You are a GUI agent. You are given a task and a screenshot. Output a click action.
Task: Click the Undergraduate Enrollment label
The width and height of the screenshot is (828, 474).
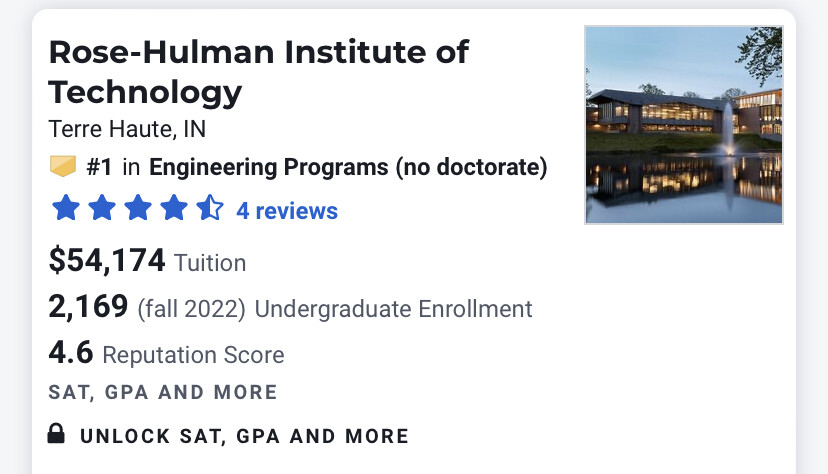pyautogui.click(x=394, y=309)
